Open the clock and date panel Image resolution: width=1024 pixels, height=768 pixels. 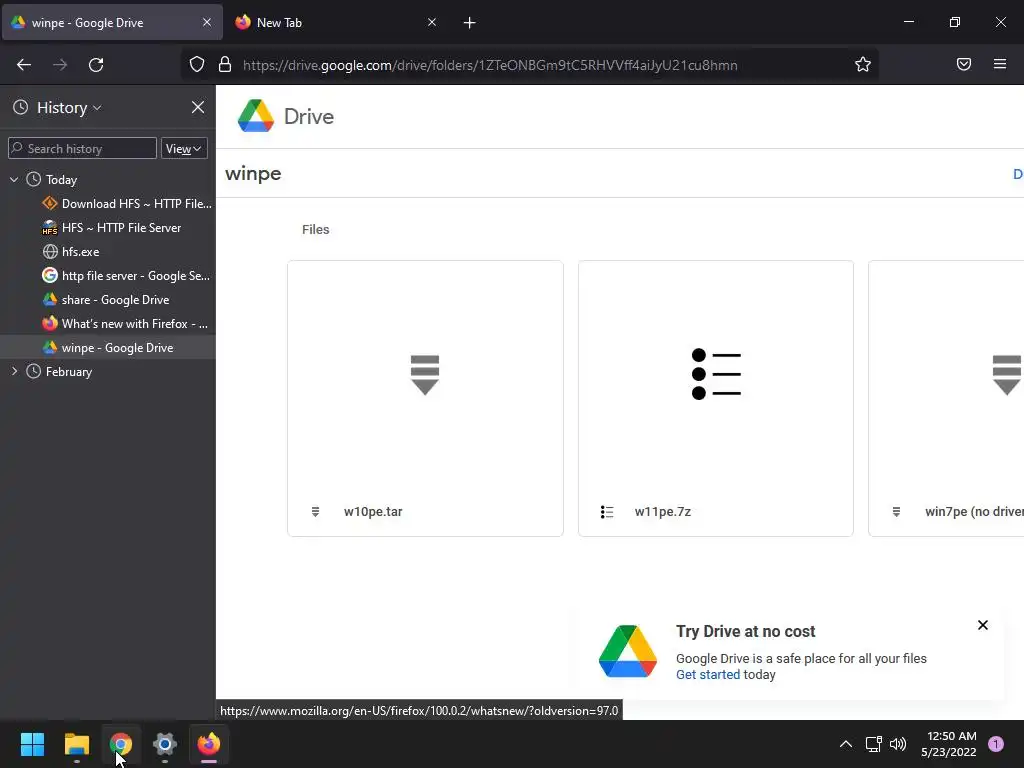(949, 744)
